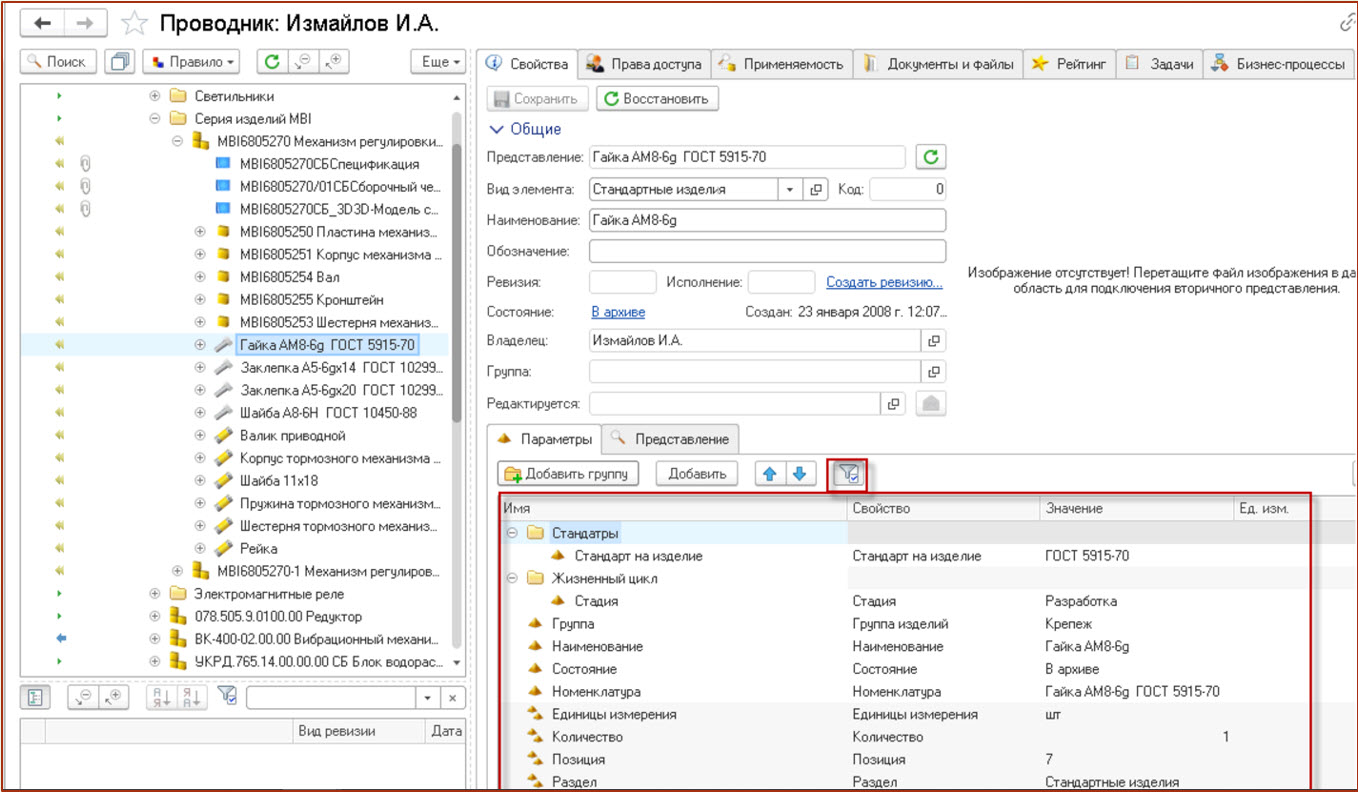The height and width of the screenshot is (792, 1358).
Task: Click the green refresh icon in the tree toolbar
Action: [271, 62]
